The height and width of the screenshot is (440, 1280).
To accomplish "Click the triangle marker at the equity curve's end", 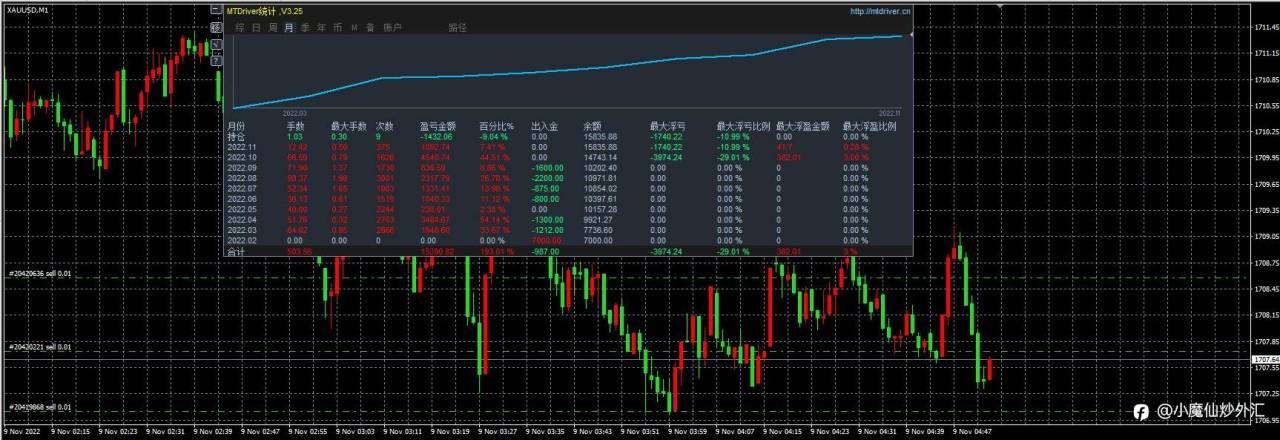I will (911, 36).
